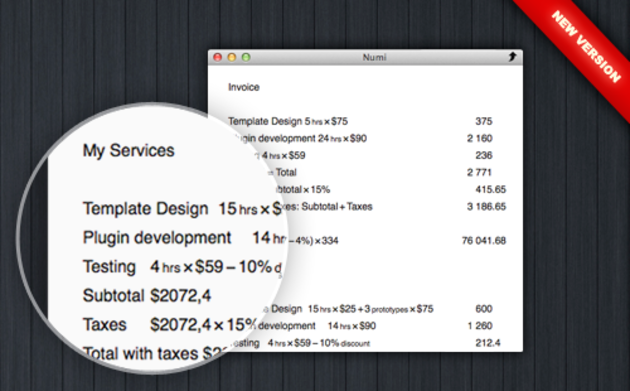630x391 pixels.
Task: Click the red close button of Numi window
Action: (x=217, y=57)
